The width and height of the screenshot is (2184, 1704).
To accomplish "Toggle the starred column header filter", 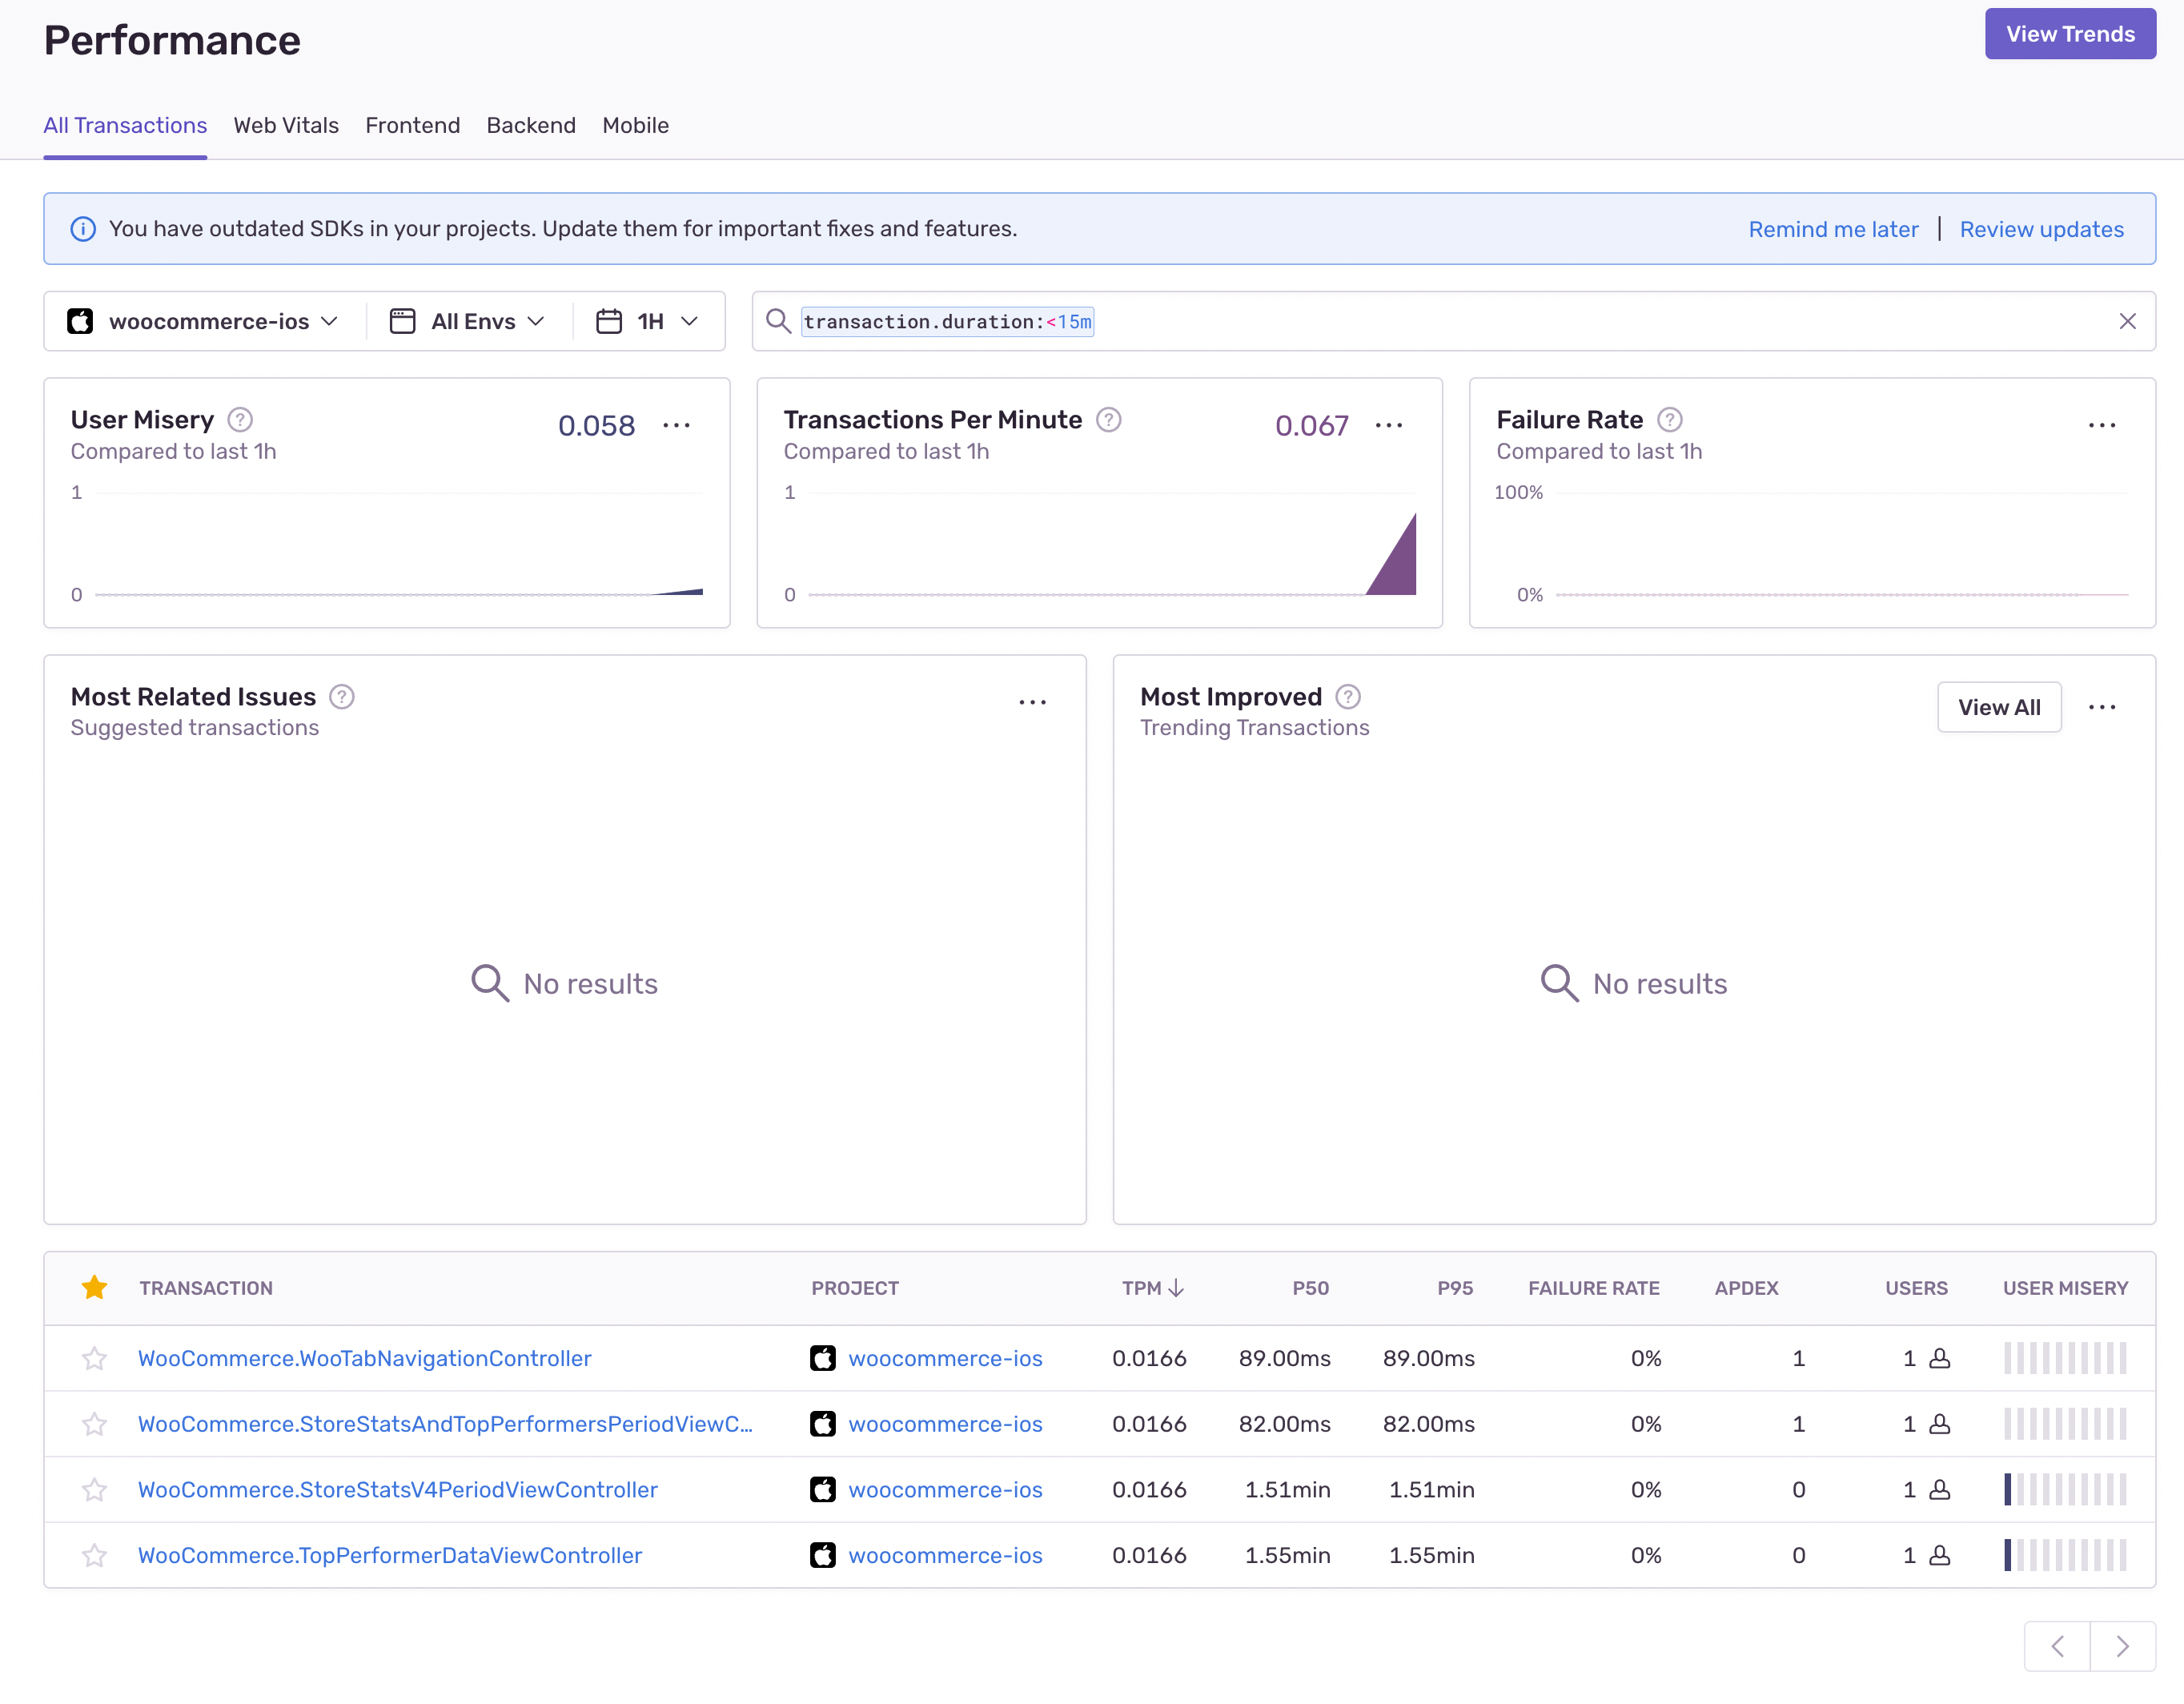I will tap(94, 1287).
